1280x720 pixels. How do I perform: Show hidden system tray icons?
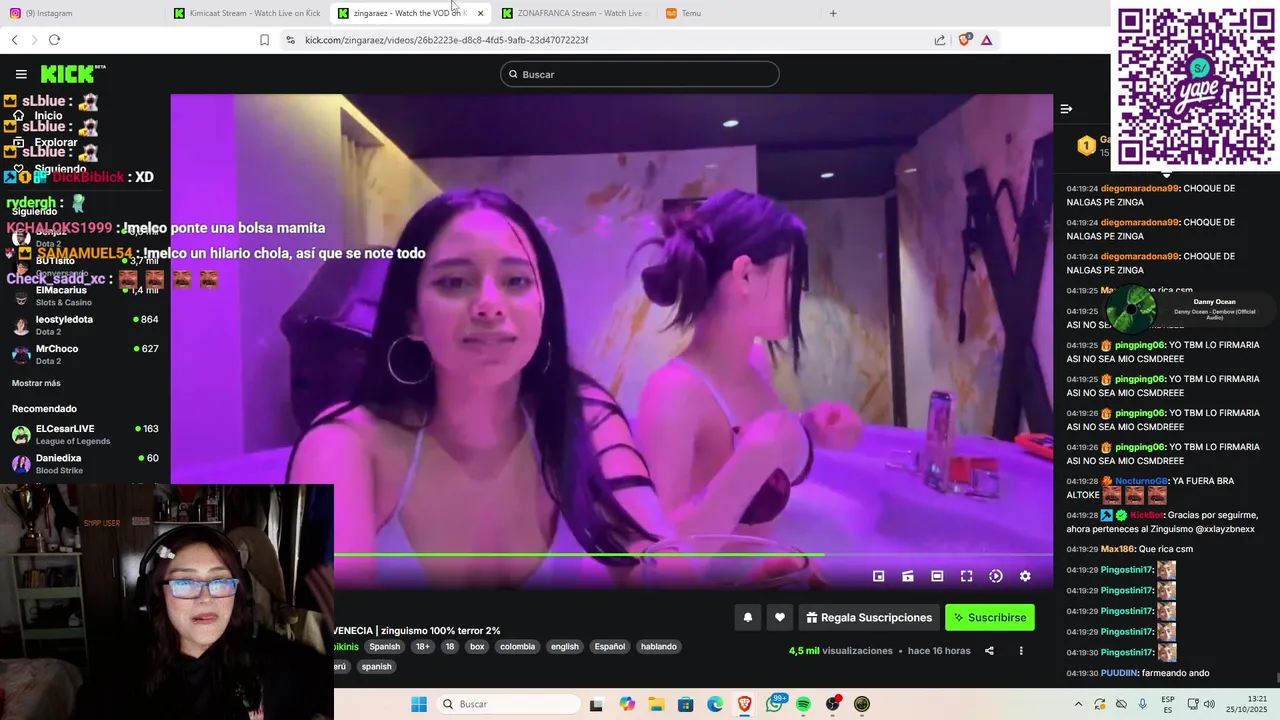click(x=1078, y=704)
